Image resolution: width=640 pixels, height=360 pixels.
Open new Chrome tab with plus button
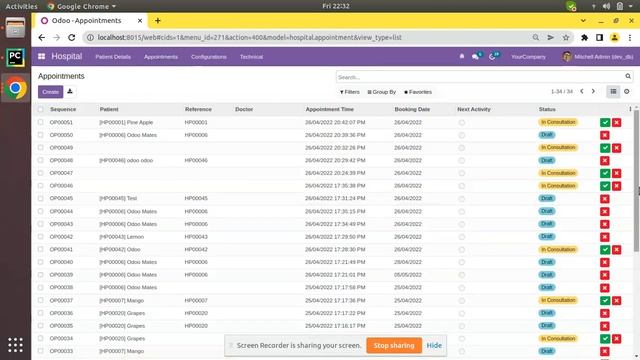point(158,20)
